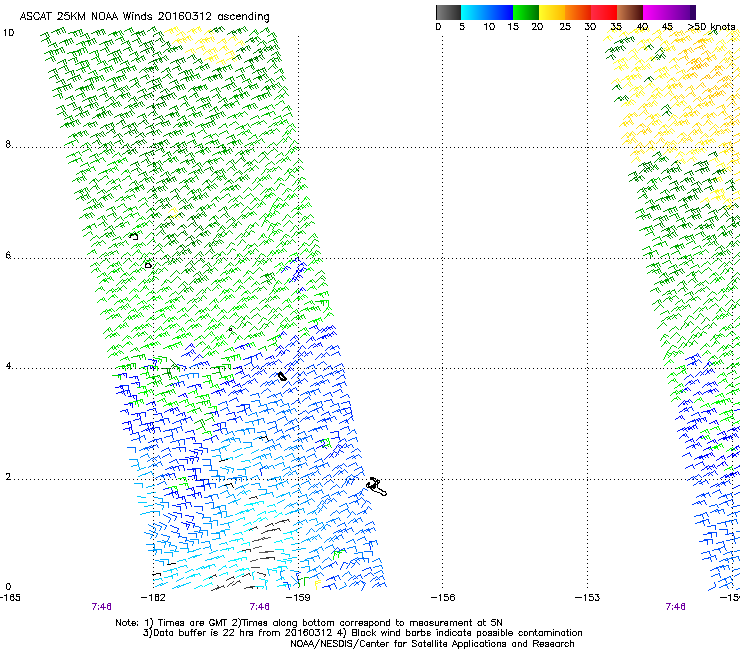
Task: Click the gray 0-5 knots color swatch
Action: click(x=448, y=12)
